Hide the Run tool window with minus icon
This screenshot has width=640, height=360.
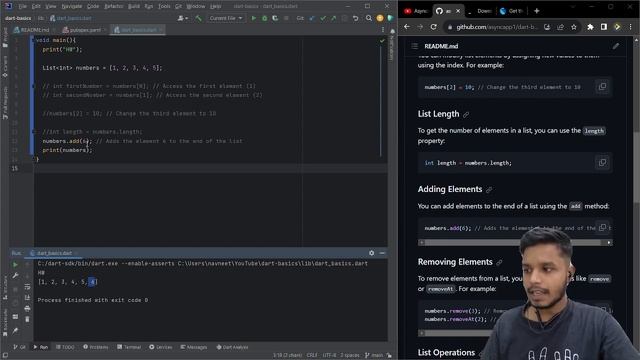coord(382,253)
